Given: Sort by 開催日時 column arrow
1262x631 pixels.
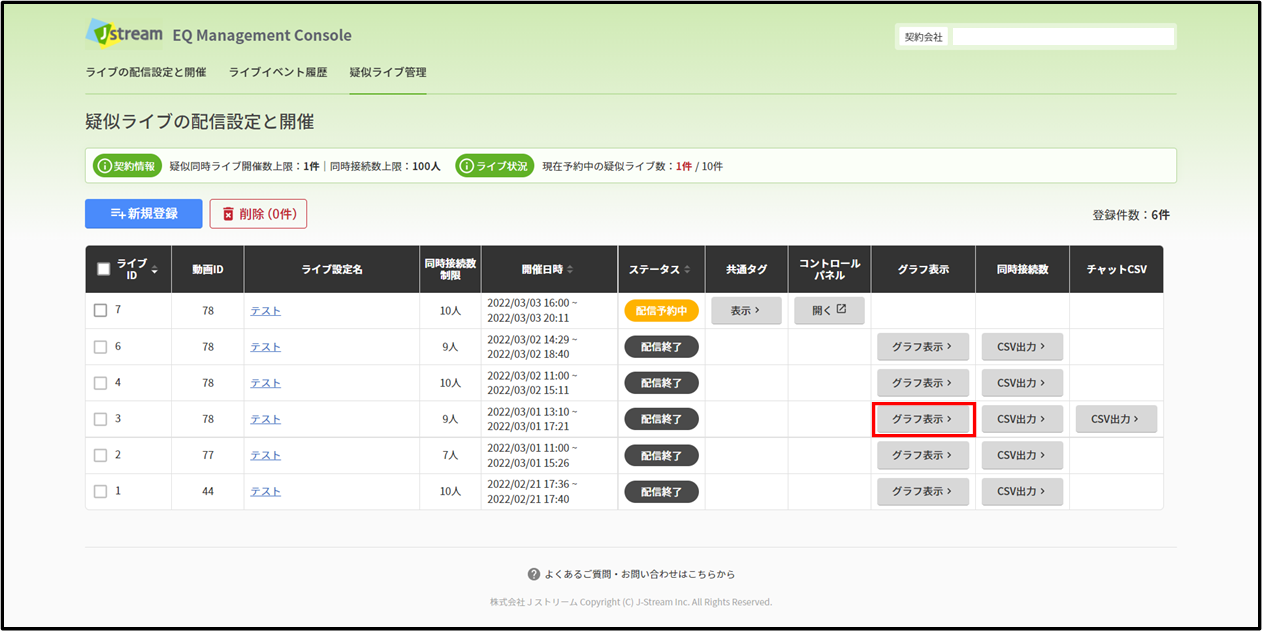Looking at the screenshot, I should [x=570, y=270].
